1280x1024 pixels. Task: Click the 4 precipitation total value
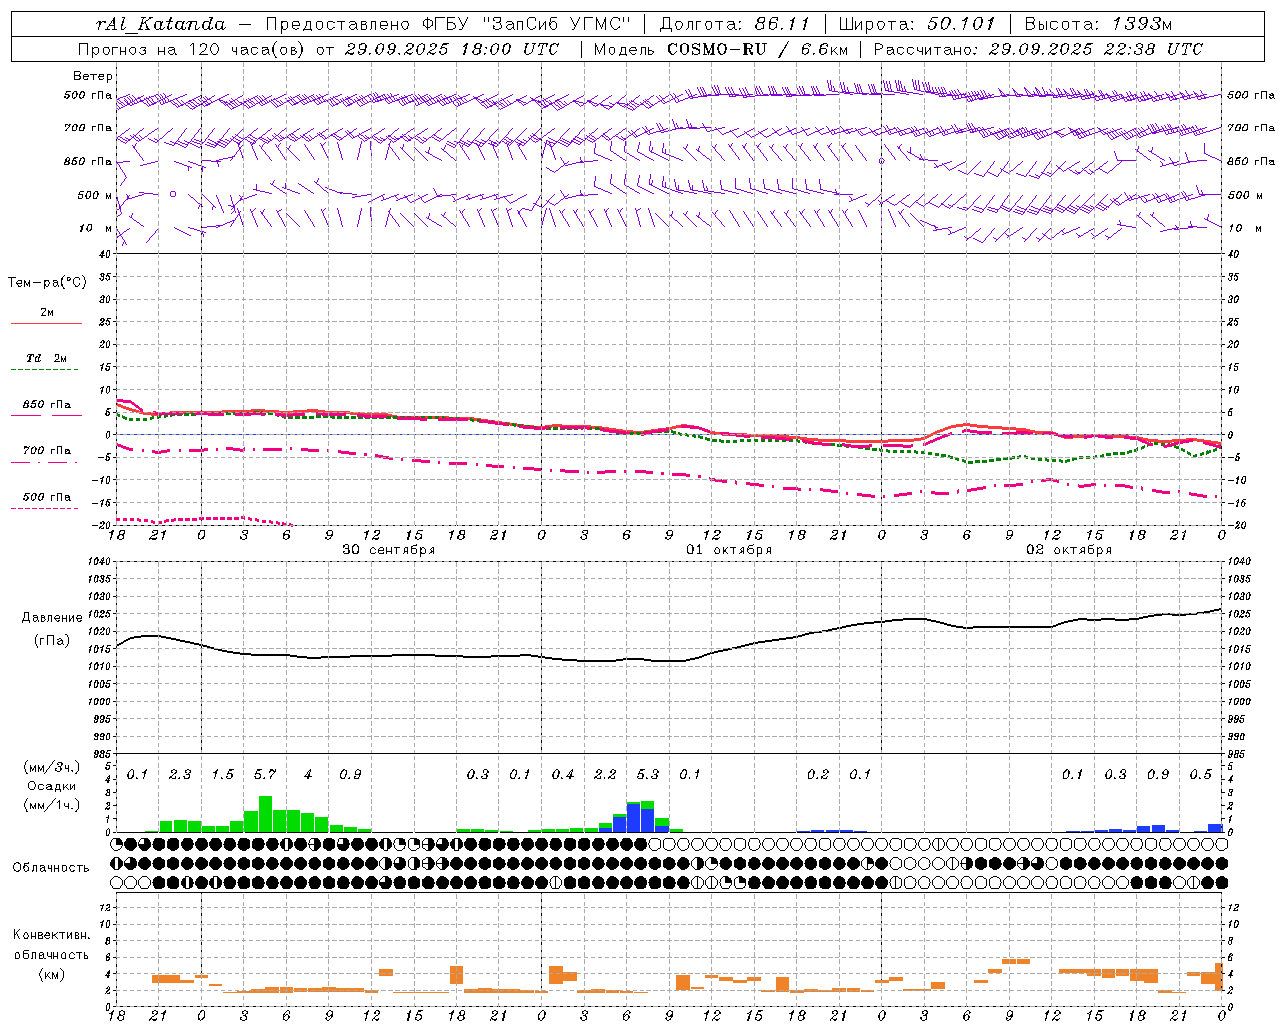pyautogui.click(x=308, y=774)
